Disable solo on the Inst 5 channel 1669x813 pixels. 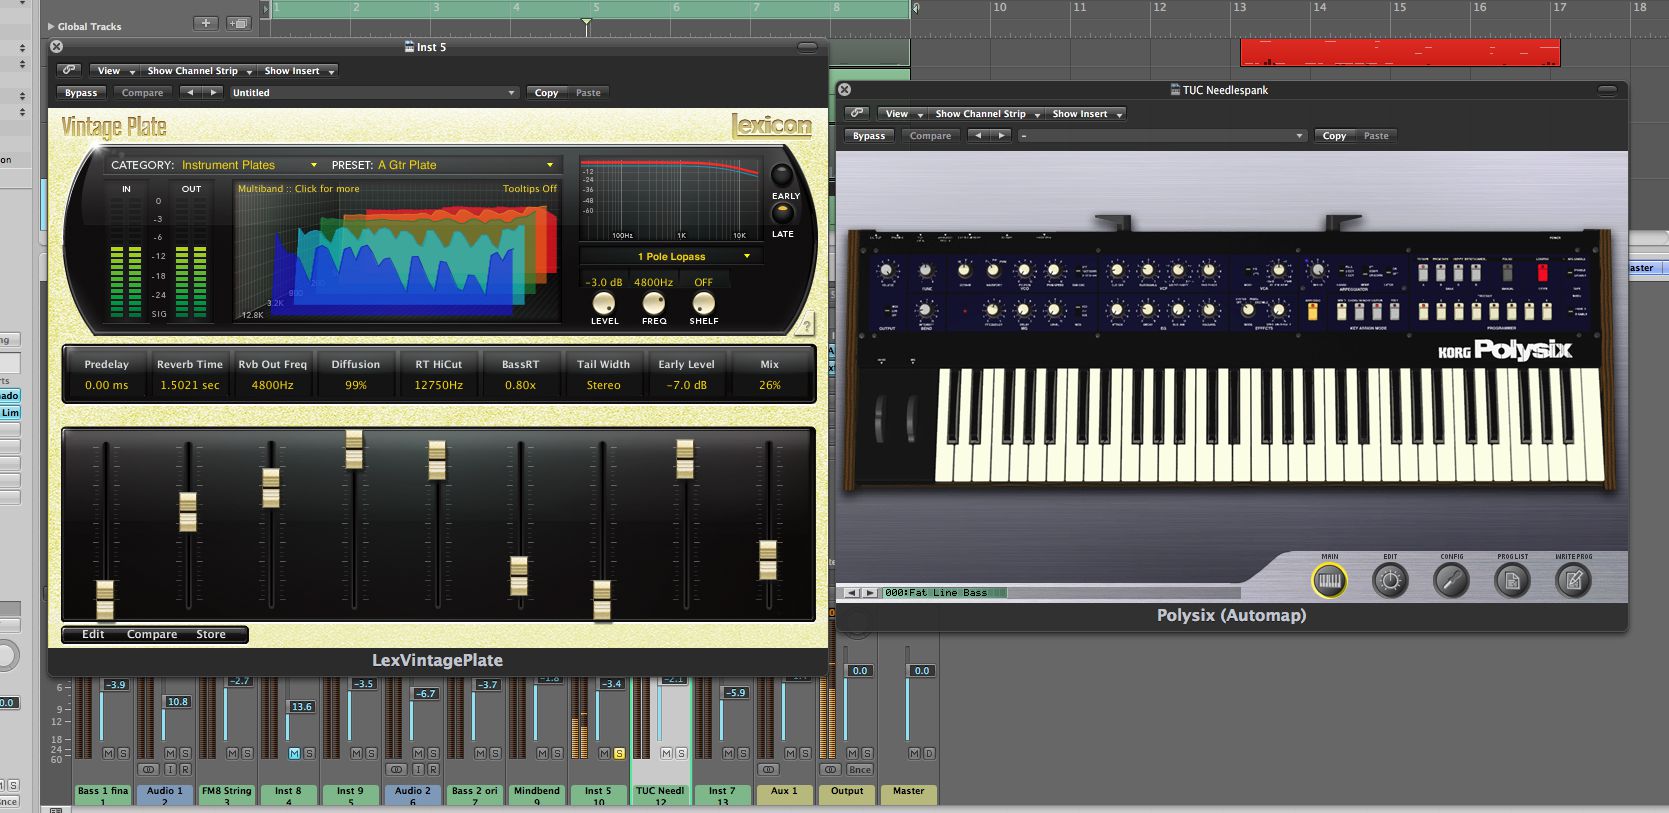coord(619,753)
